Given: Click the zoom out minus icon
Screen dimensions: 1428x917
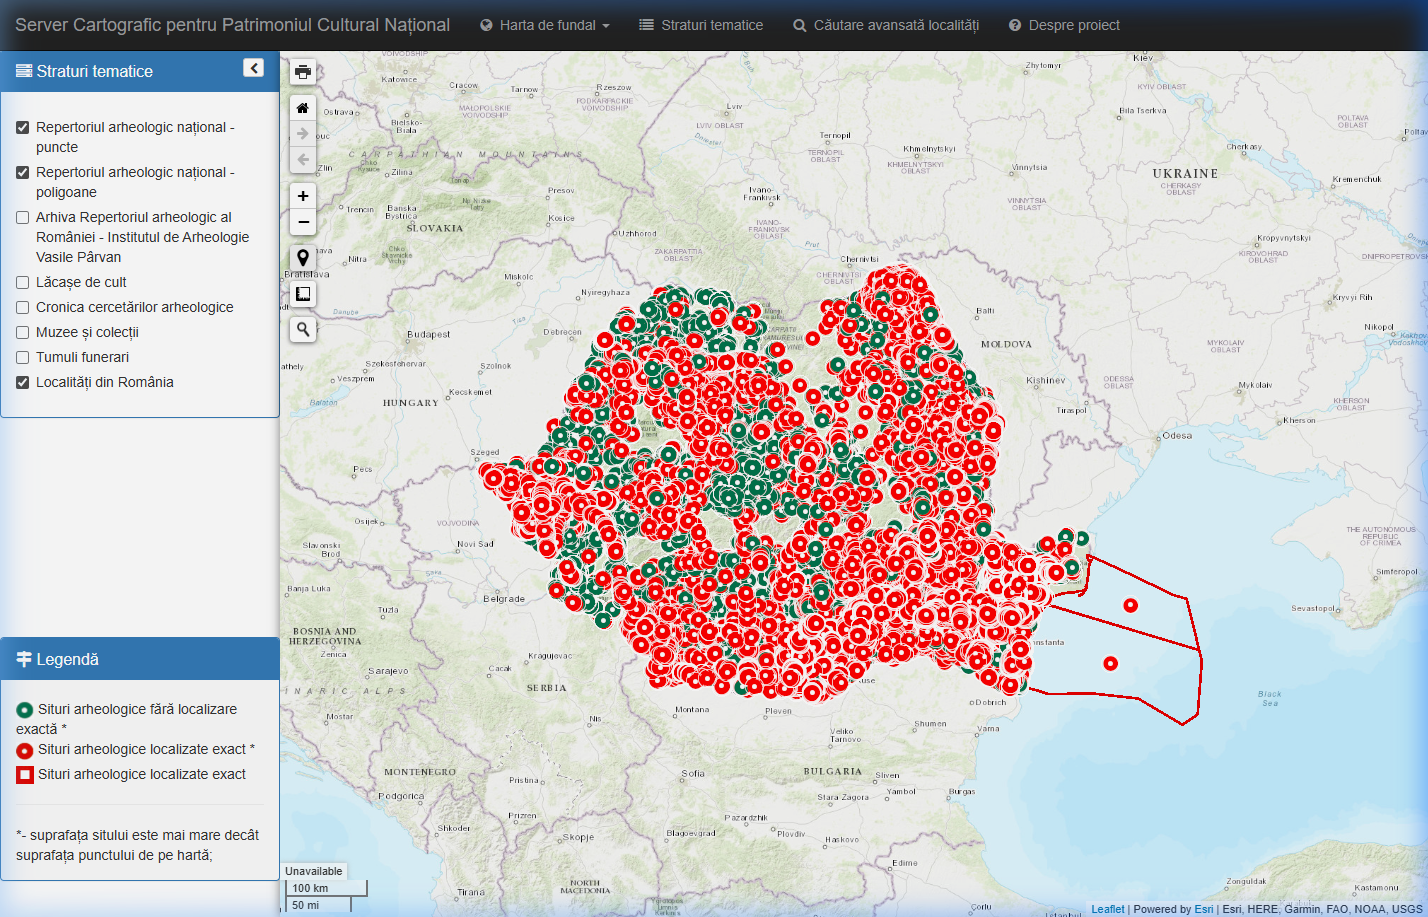Looking at the screenshot, I should pos(302,221).
